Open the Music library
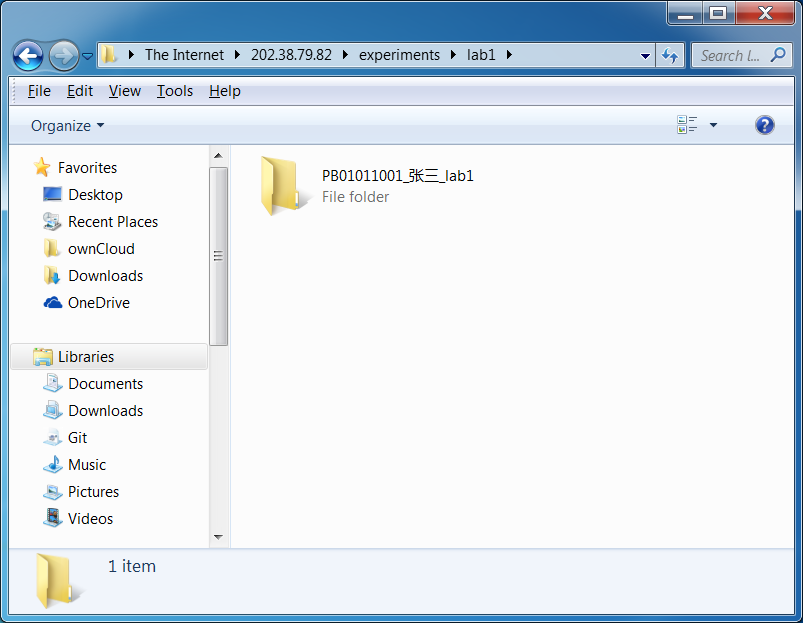This screenshot has width=803, height=623. click(x=87, y=465)
